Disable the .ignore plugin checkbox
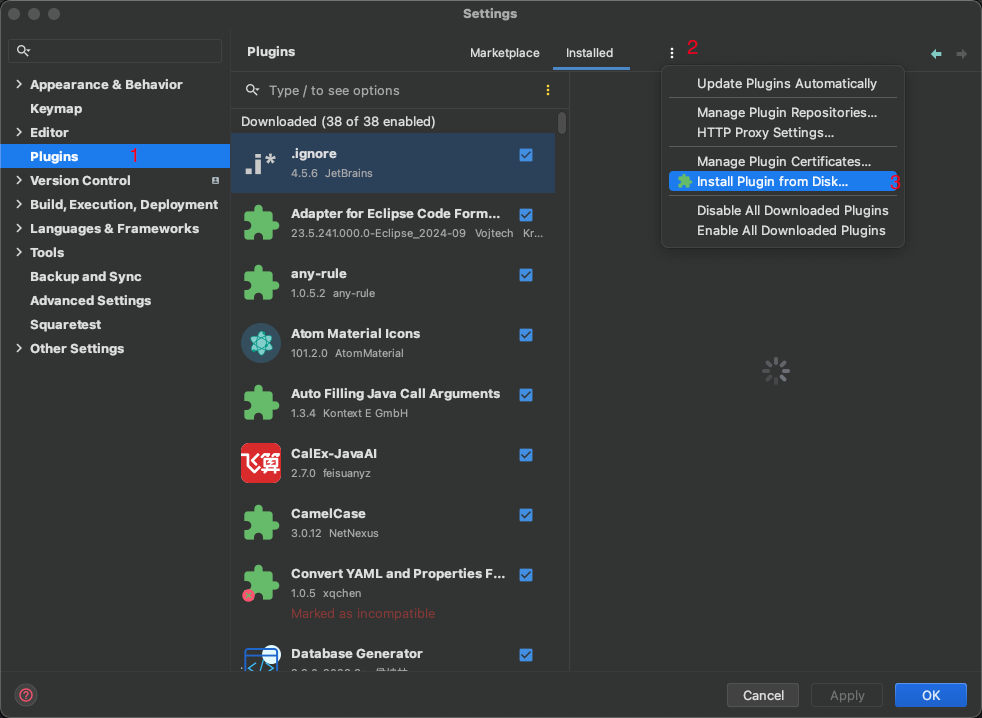 (x=525, y=155)
